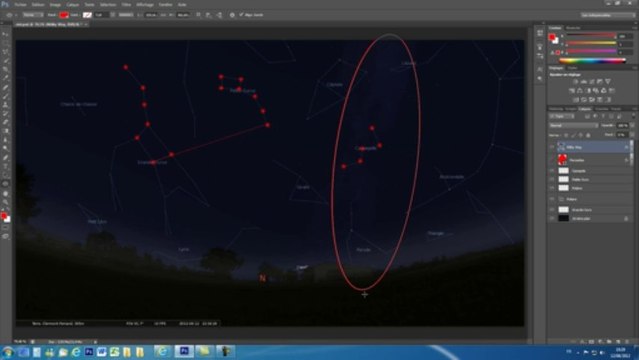Open shape geometry options gear

232,15
